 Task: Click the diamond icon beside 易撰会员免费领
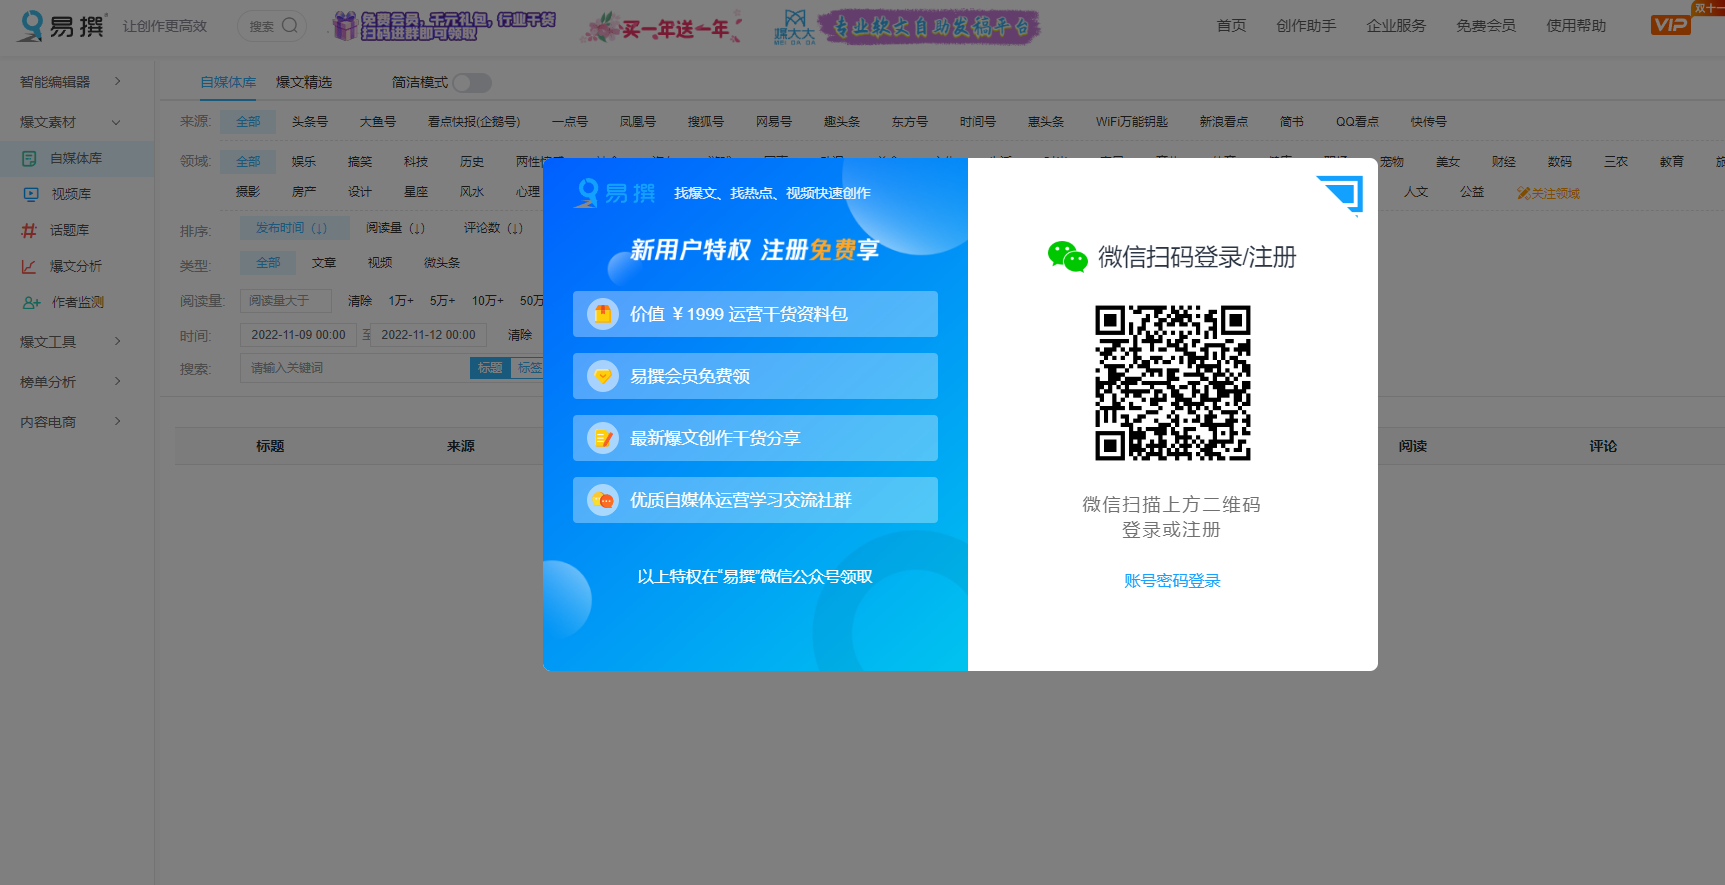coord(602,376)
